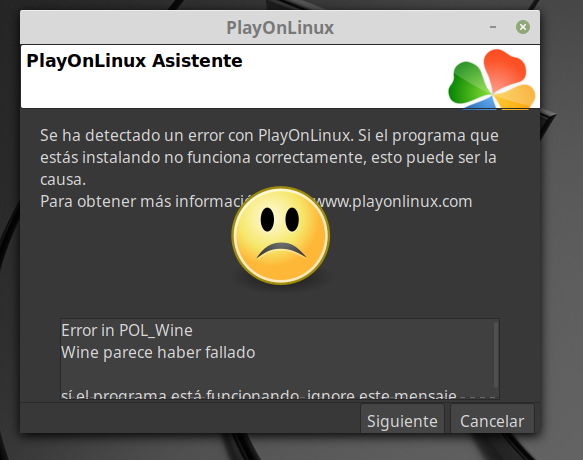Select the 'Error in POL_Wine' line
Viewport: 583px width, 460px height.
click(127, 330)
